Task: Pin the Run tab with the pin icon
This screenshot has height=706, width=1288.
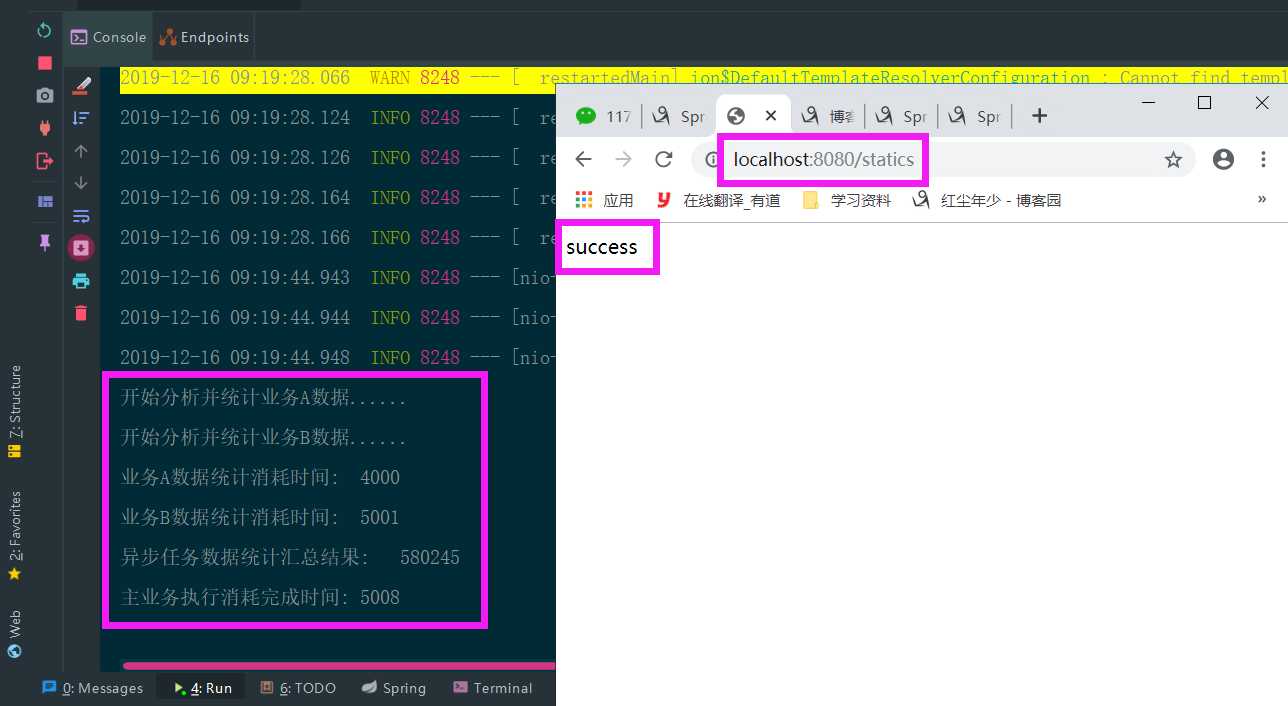Action: 44,243
